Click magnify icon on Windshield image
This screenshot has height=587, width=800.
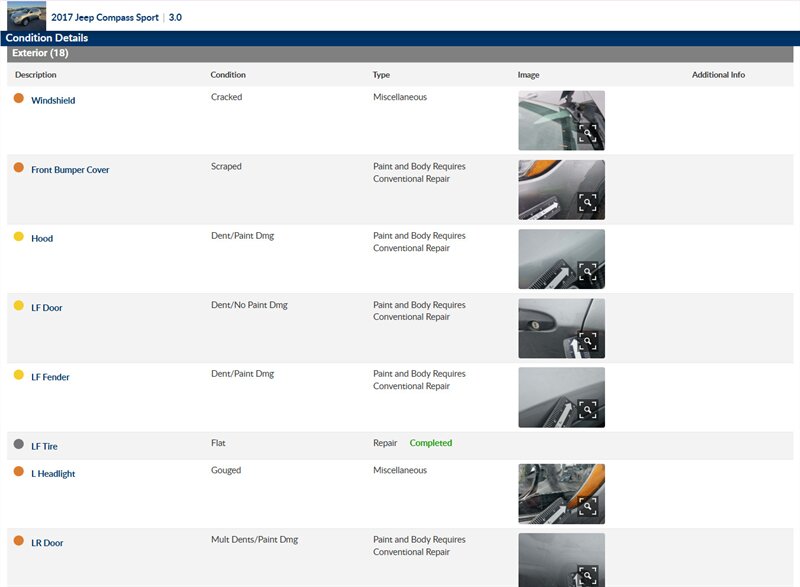588,133
